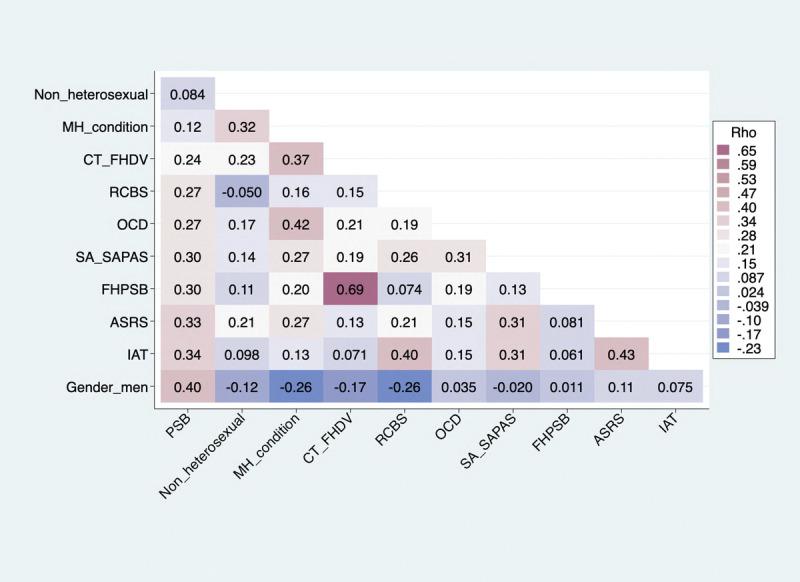The image size is (800, 582).
Task: Pick the .40 legend color swatch
Action: coord(726,208)
